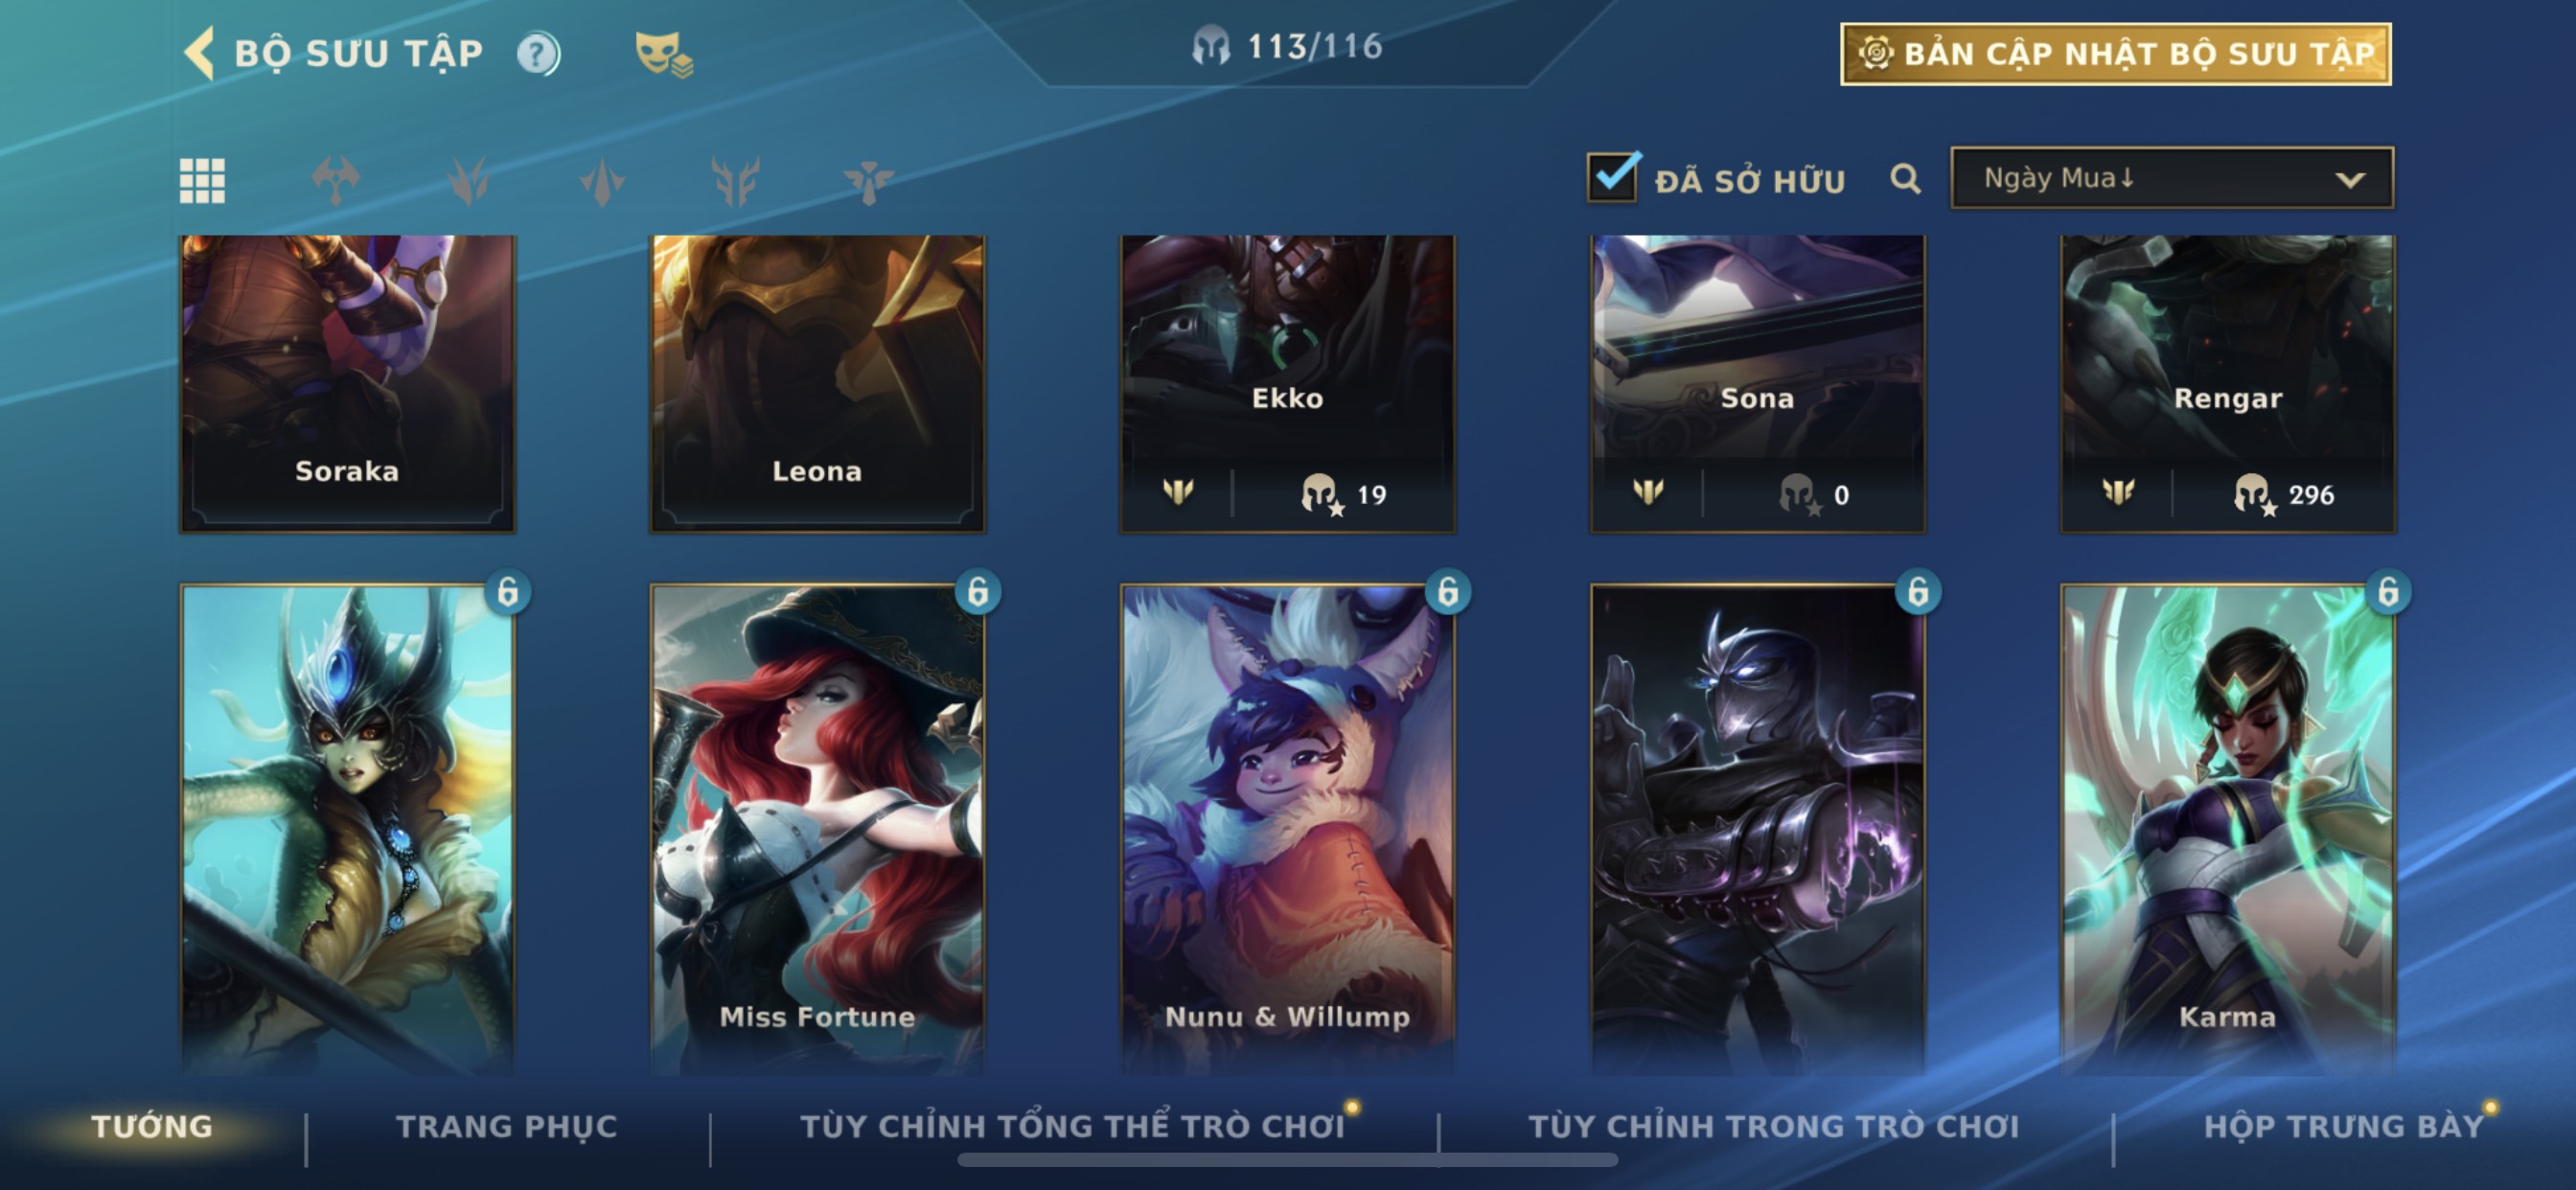Switch to the Trang Phục tab
The width and height of the screenshot is (2576, 1190).
pyautogui.click(x=507, y=1126)
